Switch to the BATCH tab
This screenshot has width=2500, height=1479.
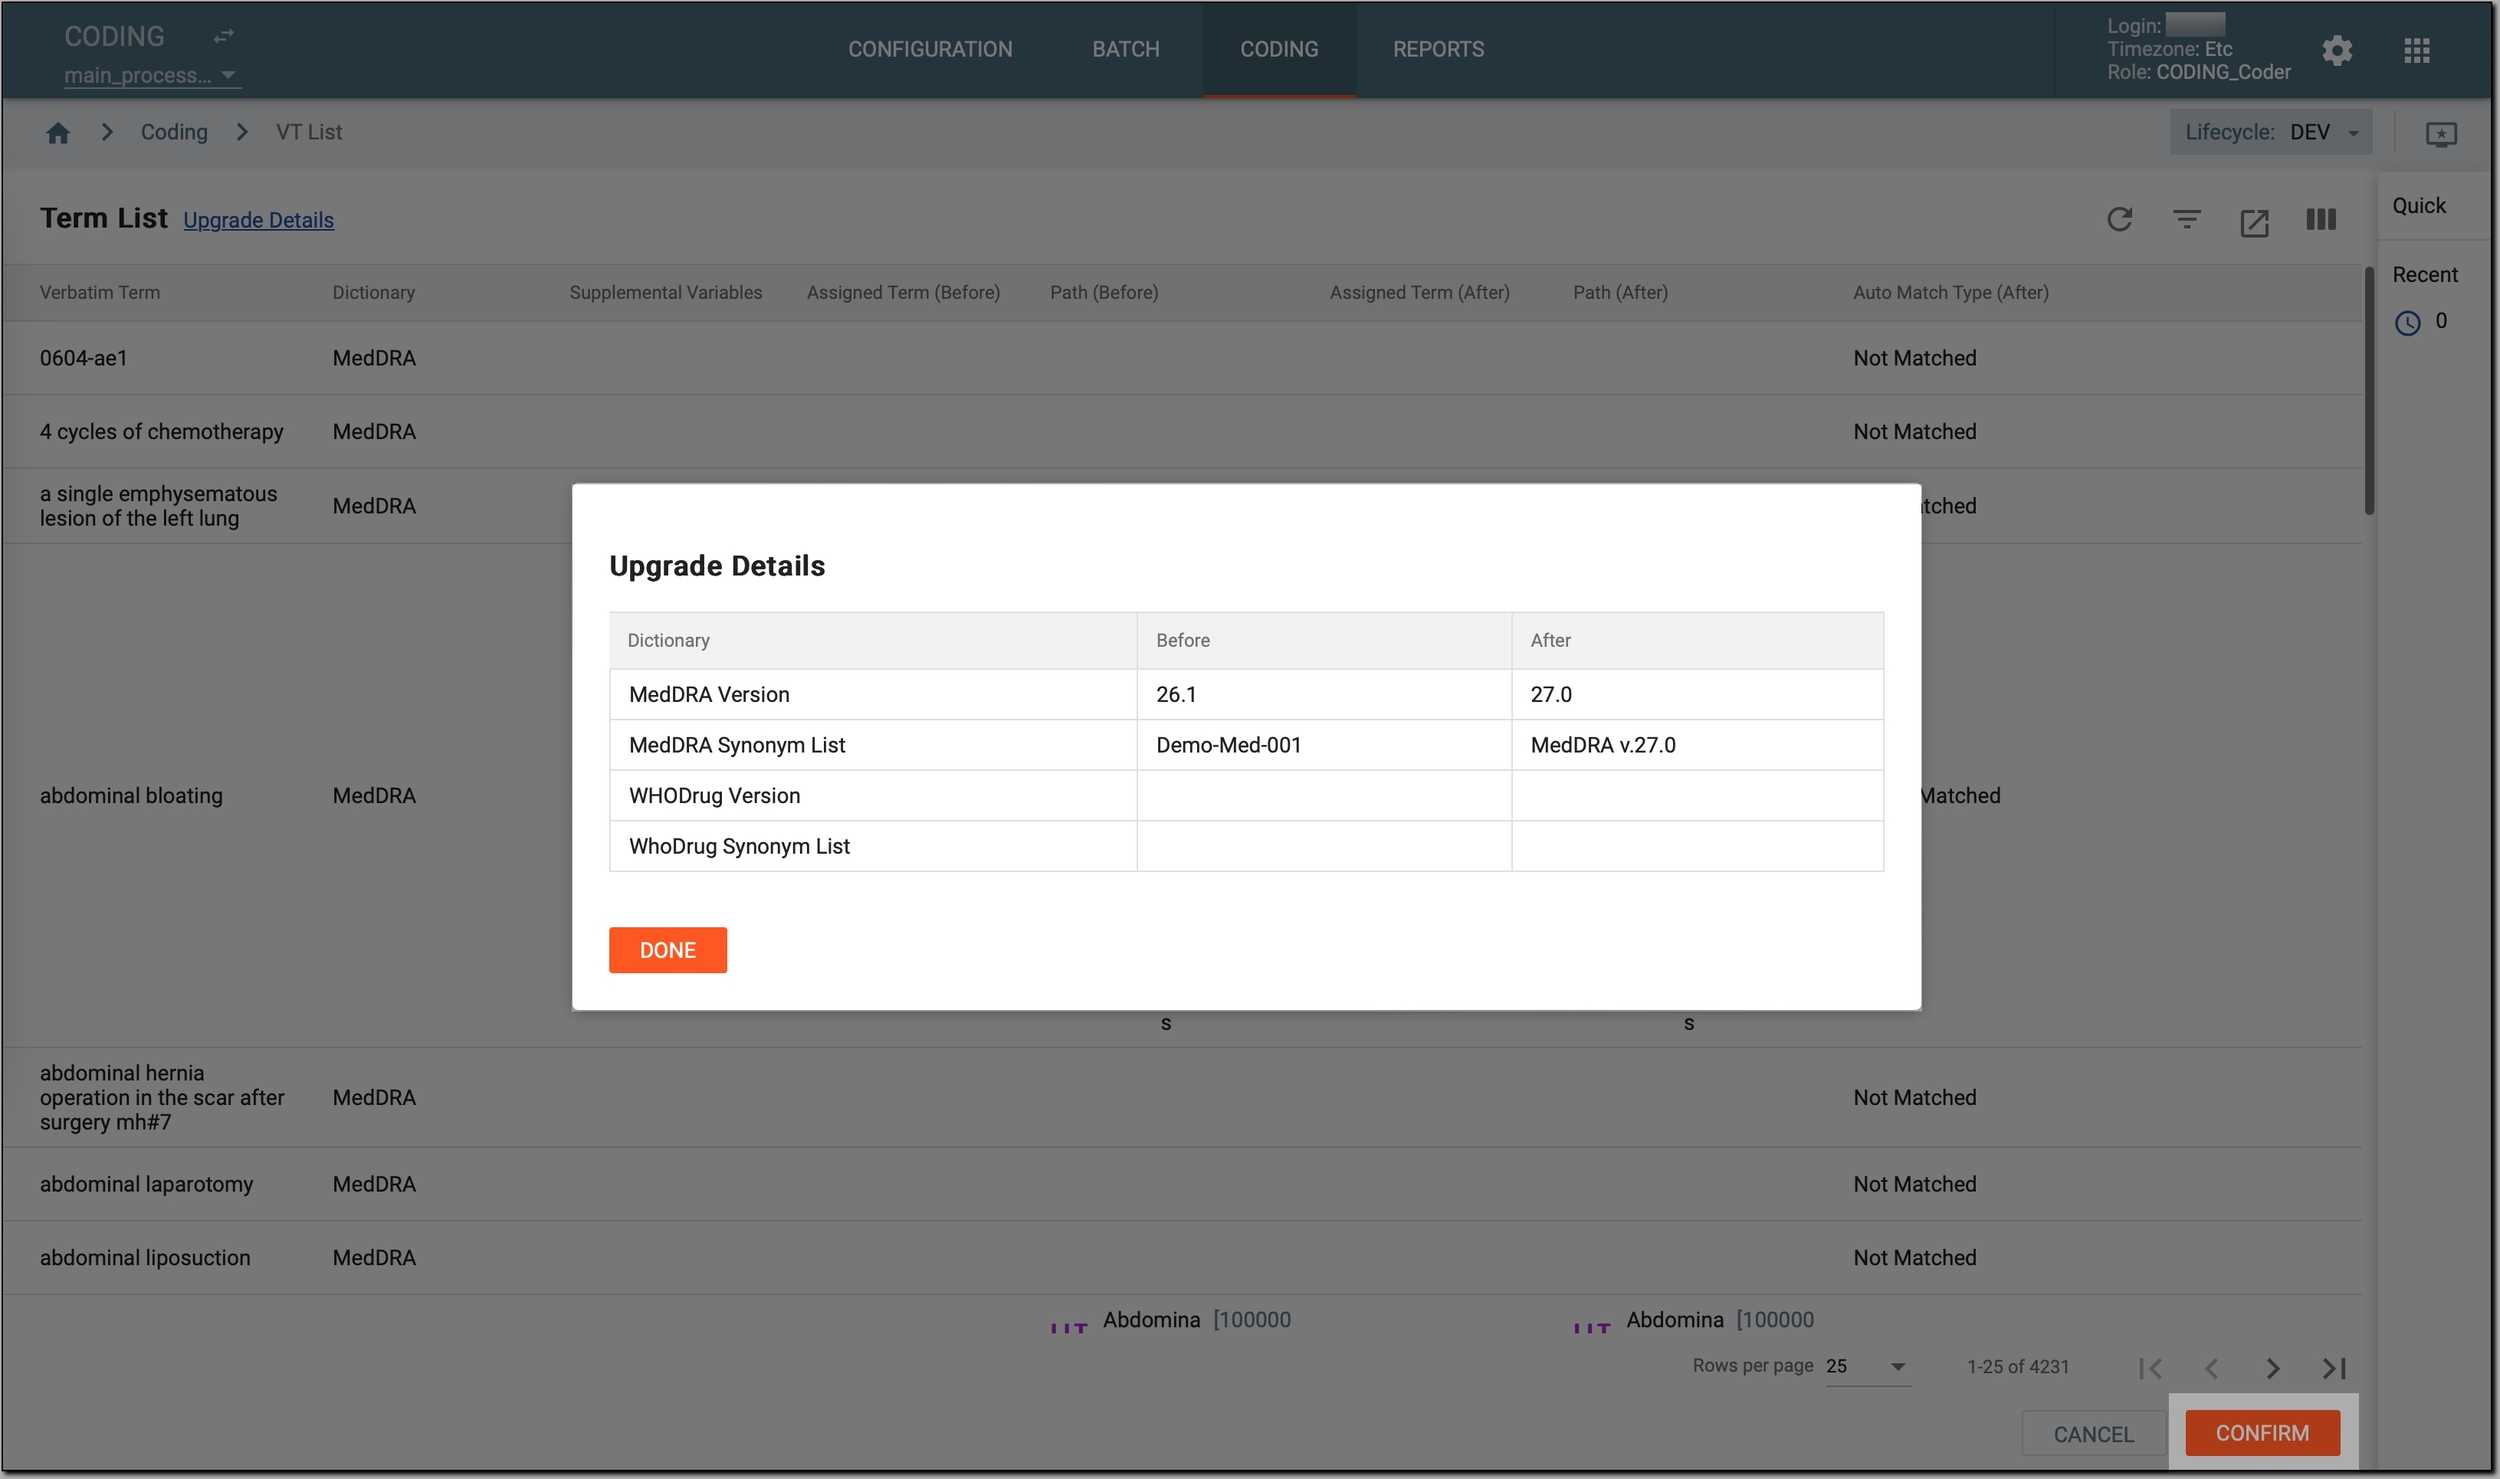tap(1125, 49)
